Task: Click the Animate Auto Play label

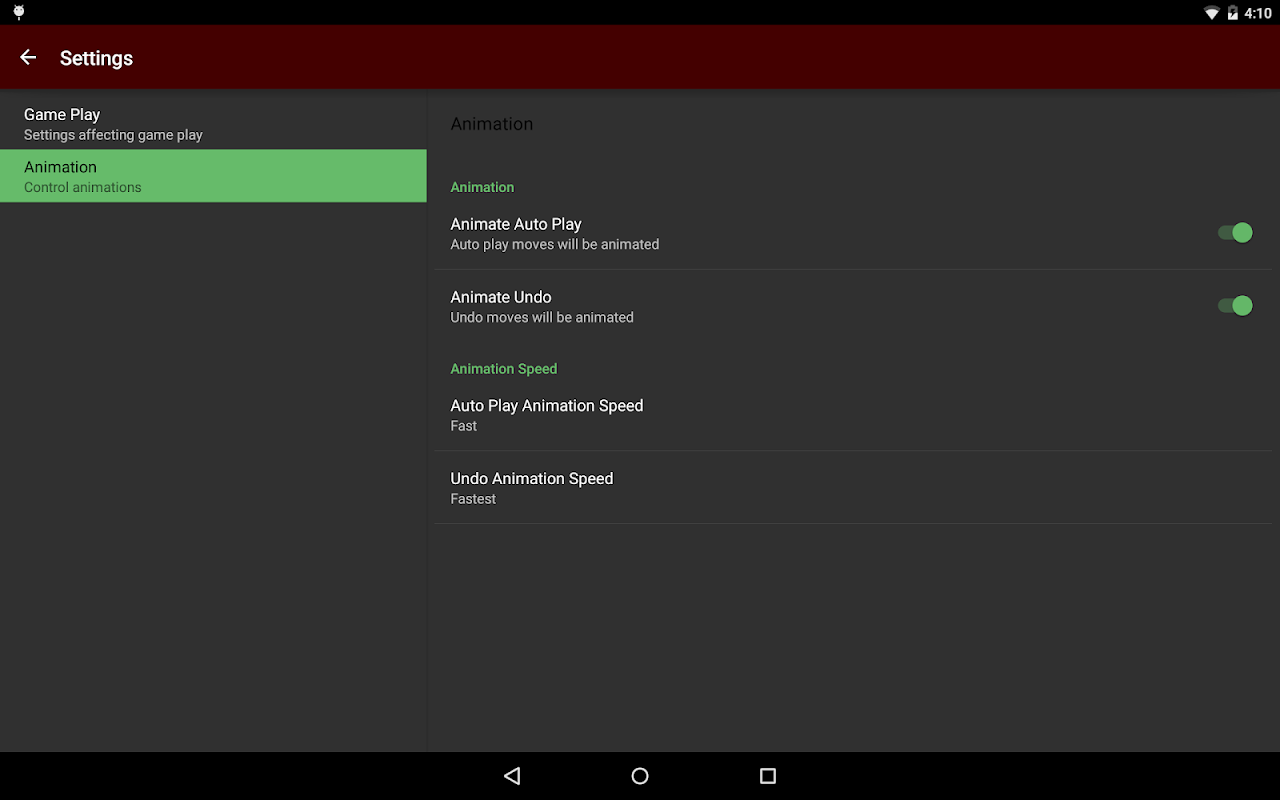Action: (x=516, y=224)
